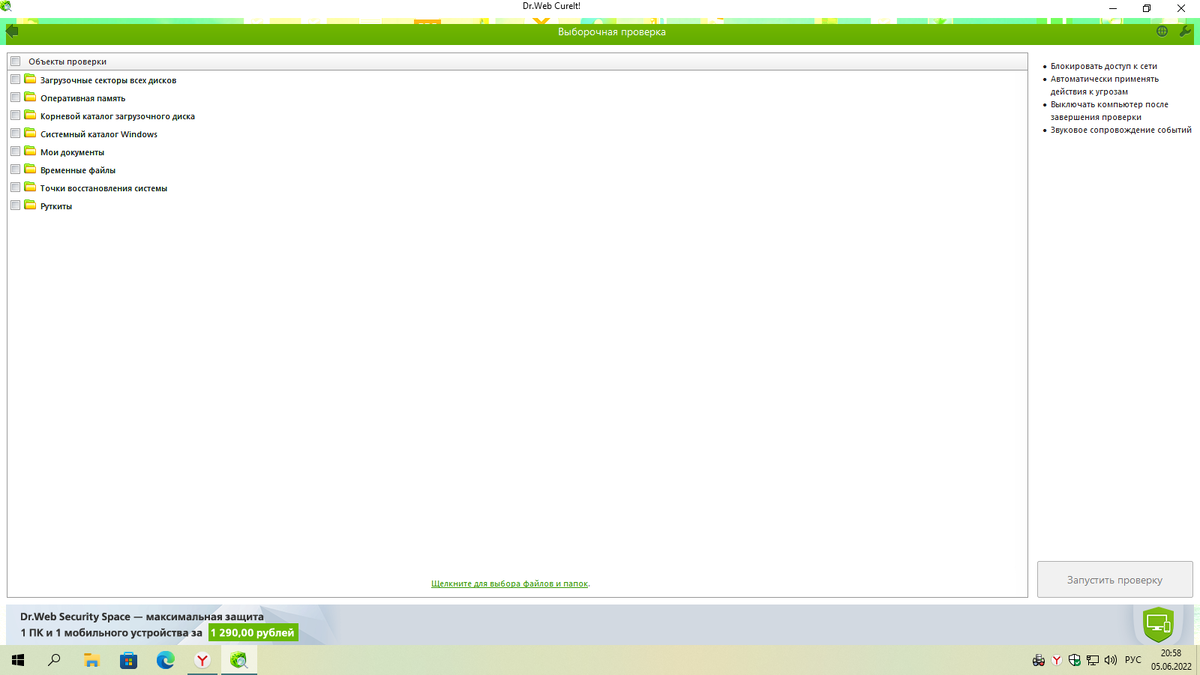
Task: Enable Системный каталог Windows checkbox
Action: (15, 134)
